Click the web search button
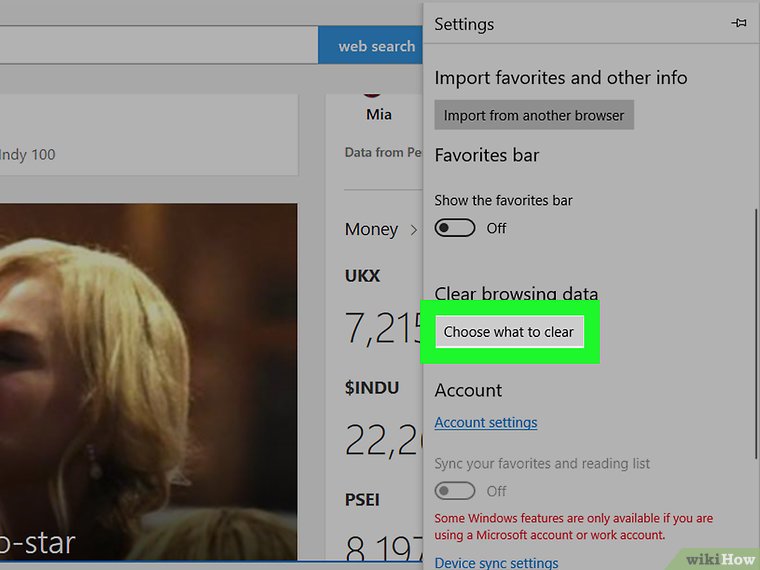Viewport: 760px width, 570px height. (x=370, y=46)
